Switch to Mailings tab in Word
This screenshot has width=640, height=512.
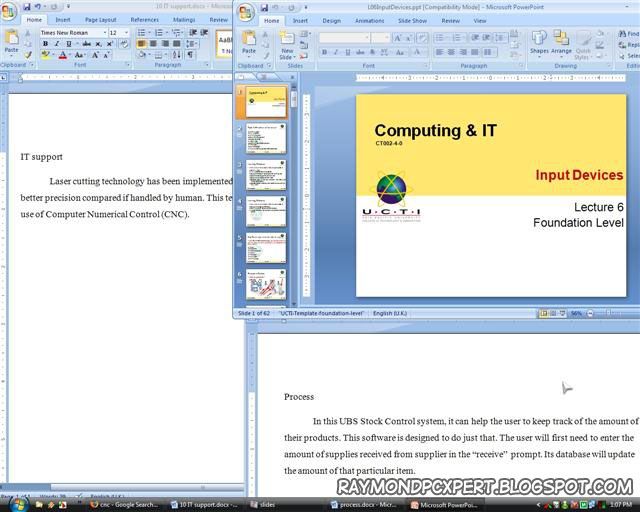(184, 20)
